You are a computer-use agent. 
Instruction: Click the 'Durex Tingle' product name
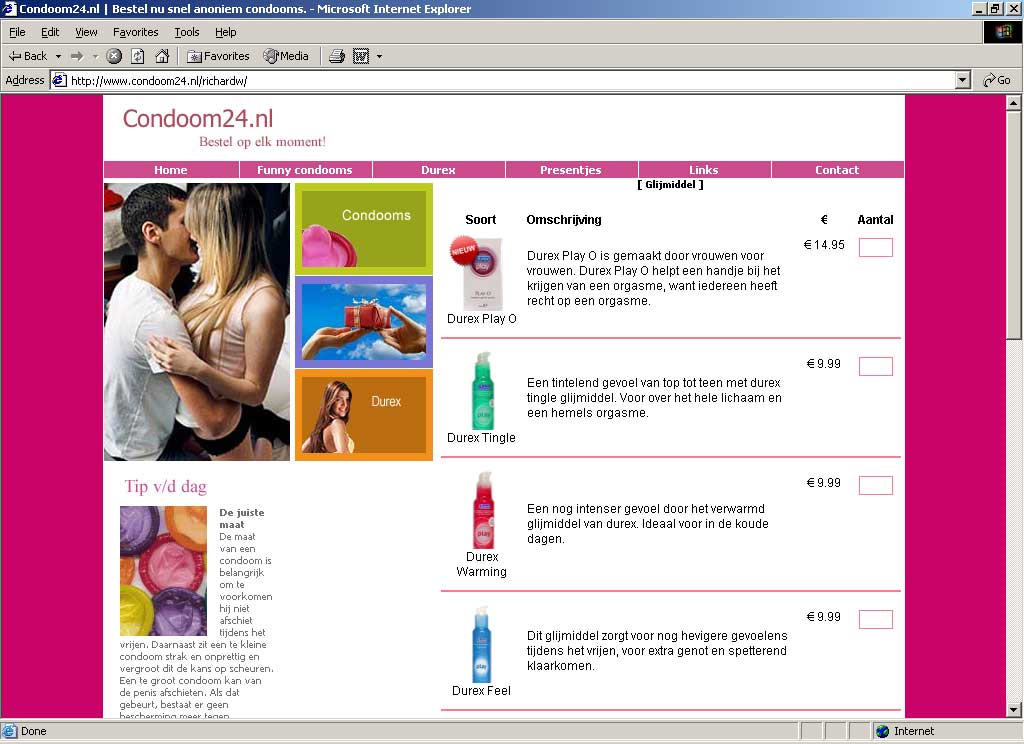coord(481,438)
